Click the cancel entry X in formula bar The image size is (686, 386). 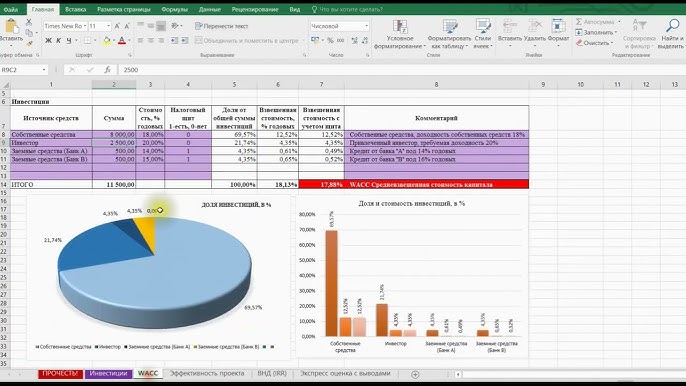point(72,70)
